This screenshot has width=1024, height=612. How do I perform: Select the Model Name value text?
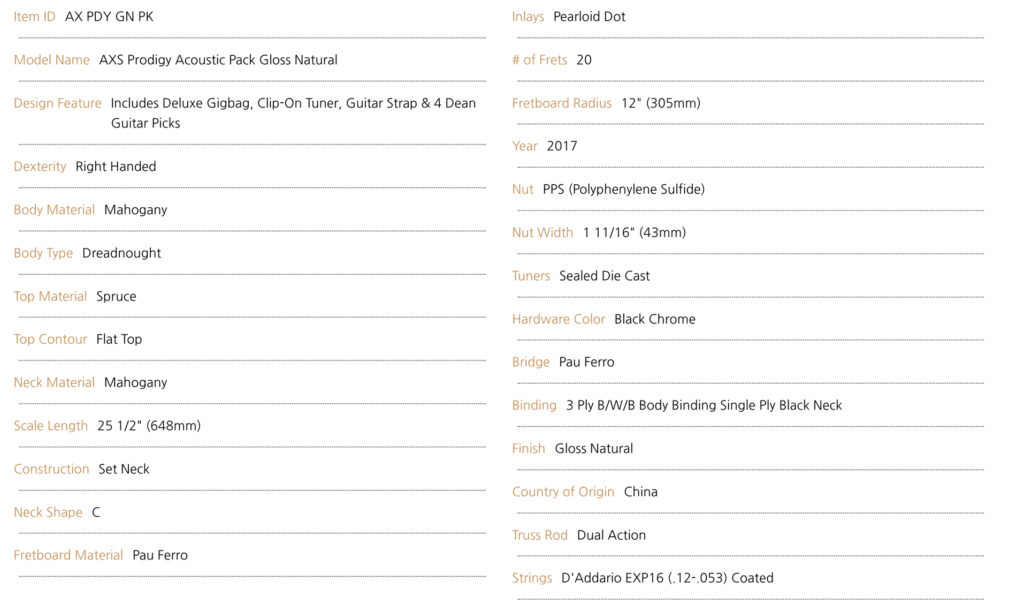pyautogui.click(x=218, y=60)
